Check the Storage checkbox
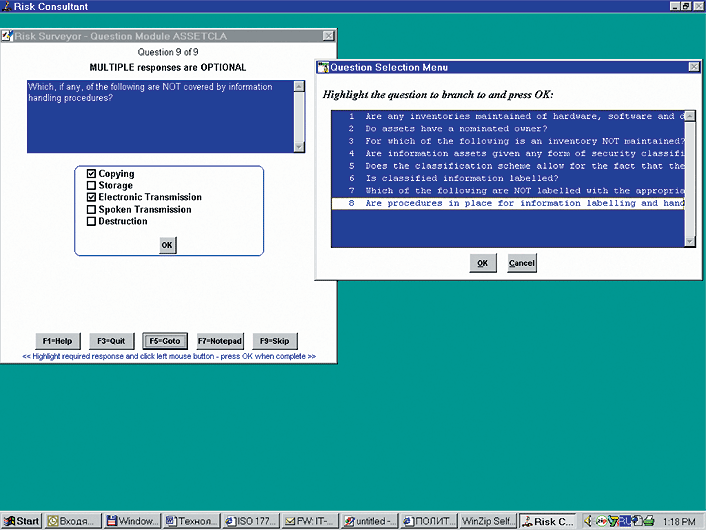The width and height of the screenshot is (706, 530). tap(92, 185)
